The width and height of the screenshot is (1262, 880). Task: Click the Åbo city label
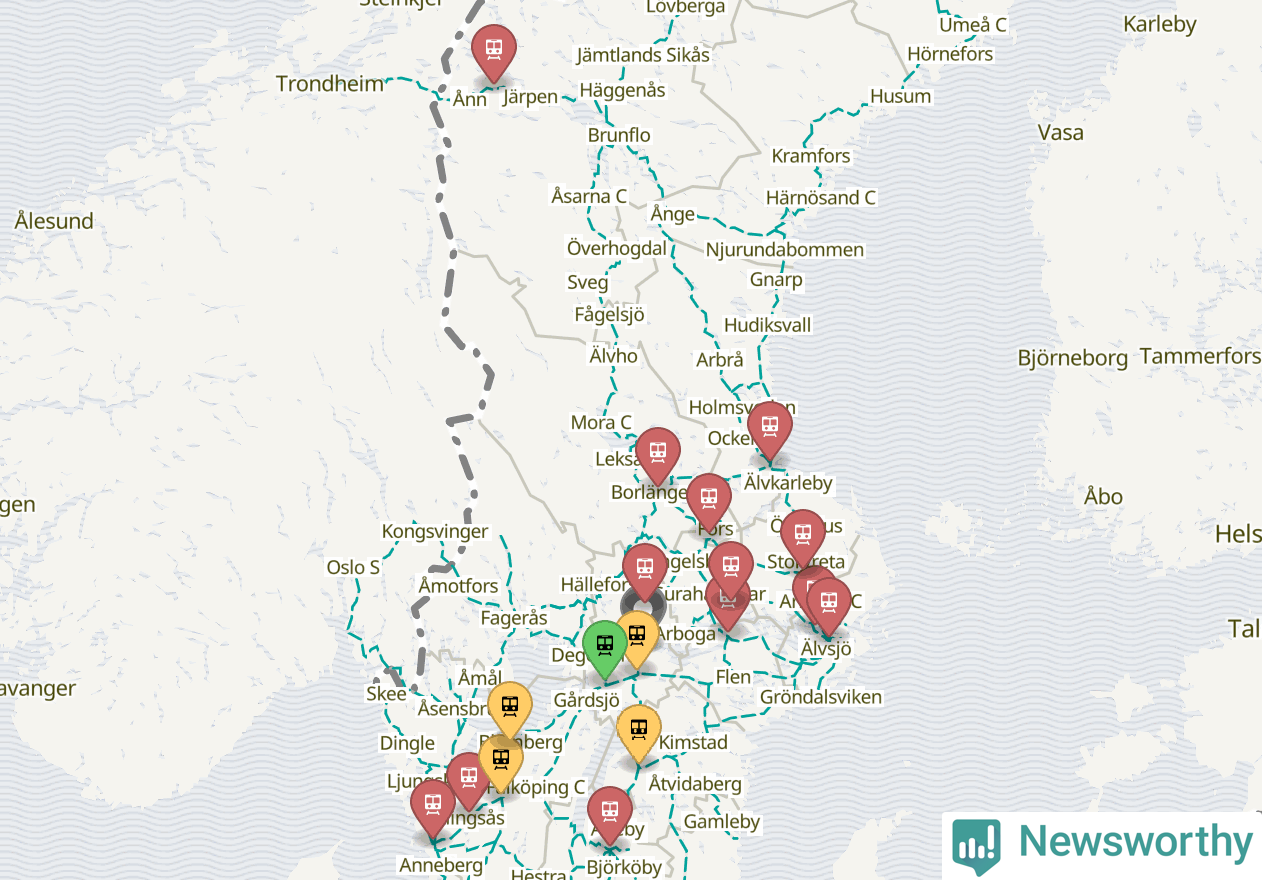point(1103,496)
